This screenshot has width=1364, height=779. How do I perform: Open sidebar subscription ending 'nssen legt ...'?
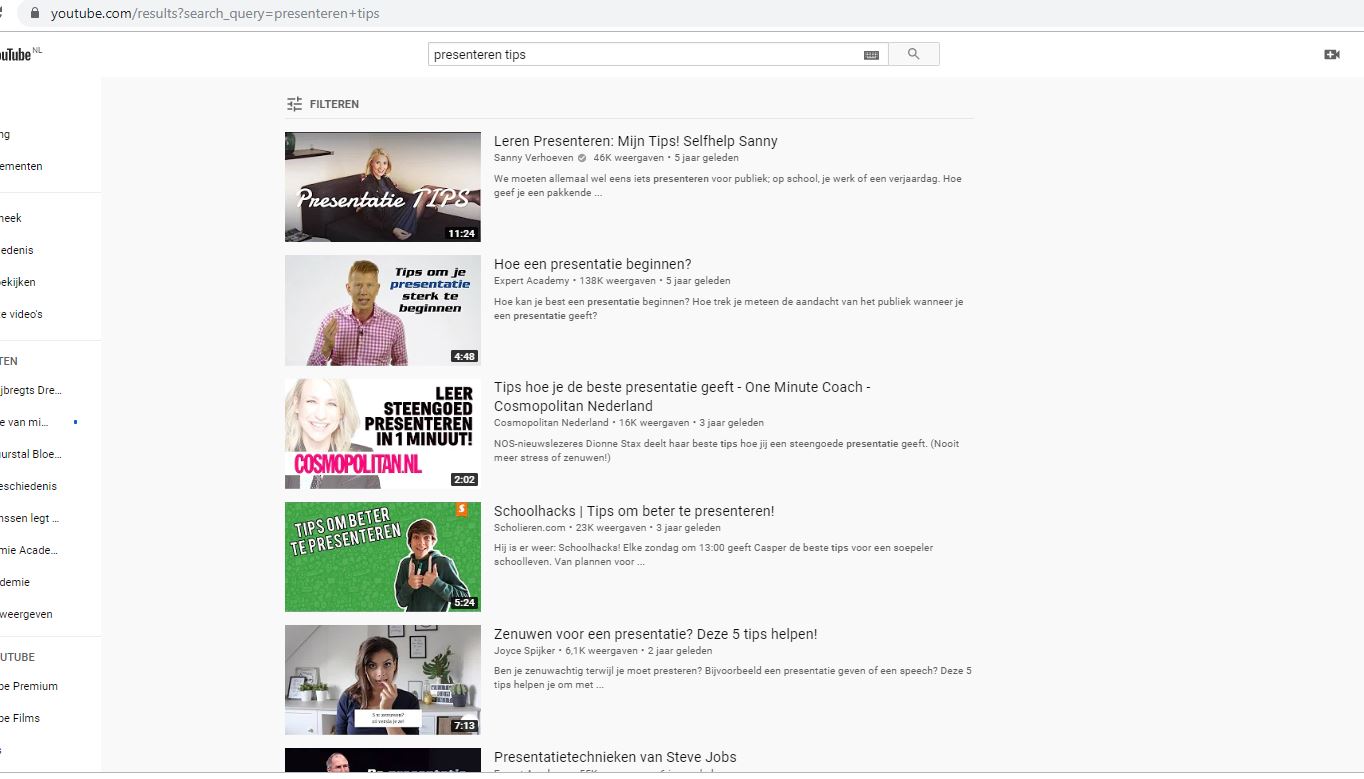30,518
